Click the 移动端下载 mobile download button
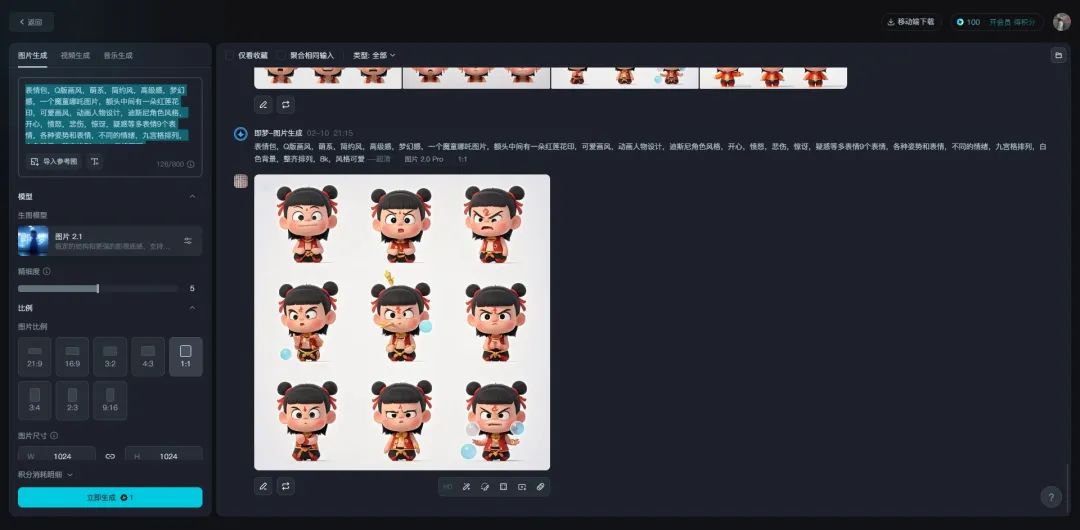Screen dimensions: 1080x530 click(x=911, y=22)
